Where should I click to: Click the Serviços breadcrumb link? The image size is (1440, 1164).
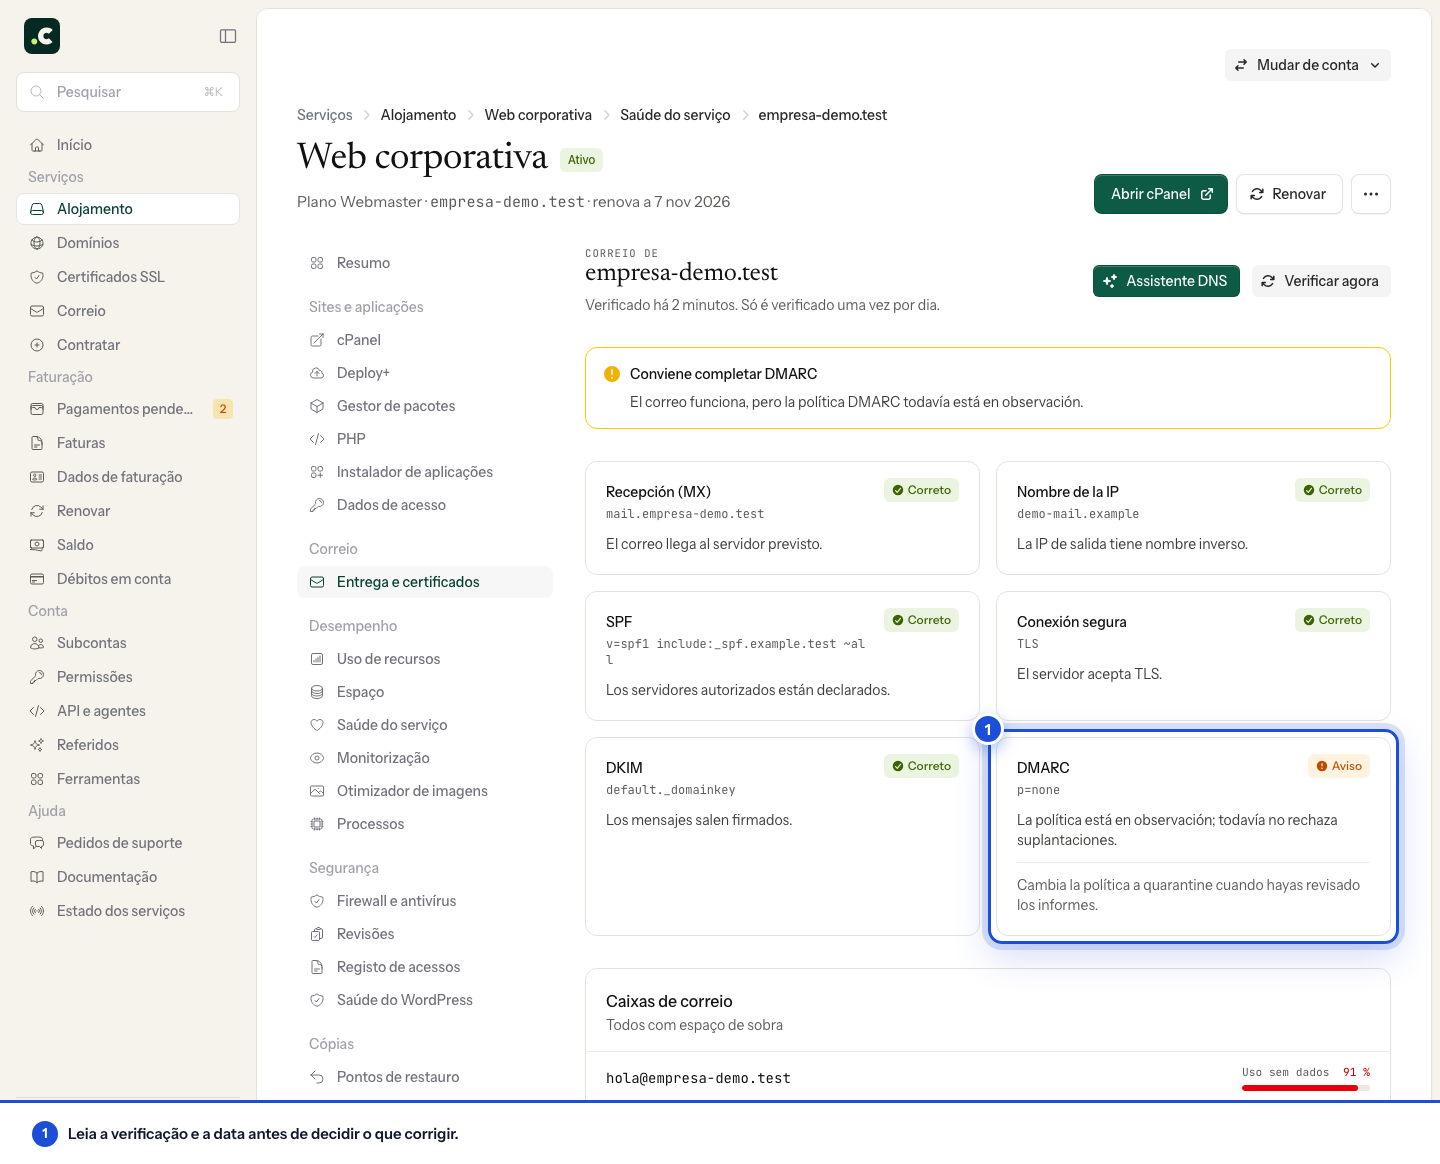click(x=325, y=115)
